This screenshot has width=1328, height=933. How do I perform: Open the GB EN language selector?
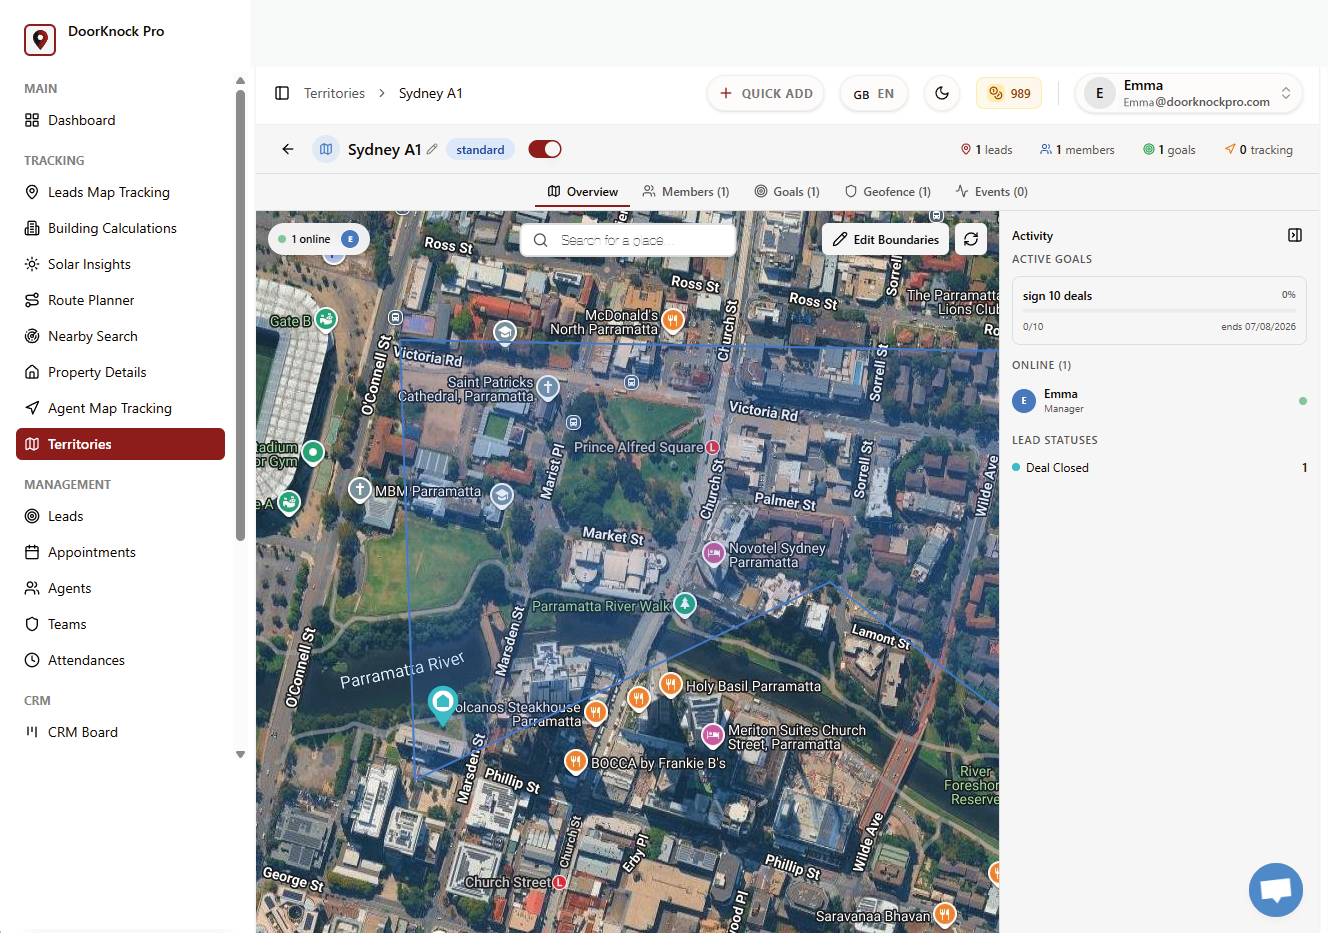pyautogui.click(x=874, y=93)
